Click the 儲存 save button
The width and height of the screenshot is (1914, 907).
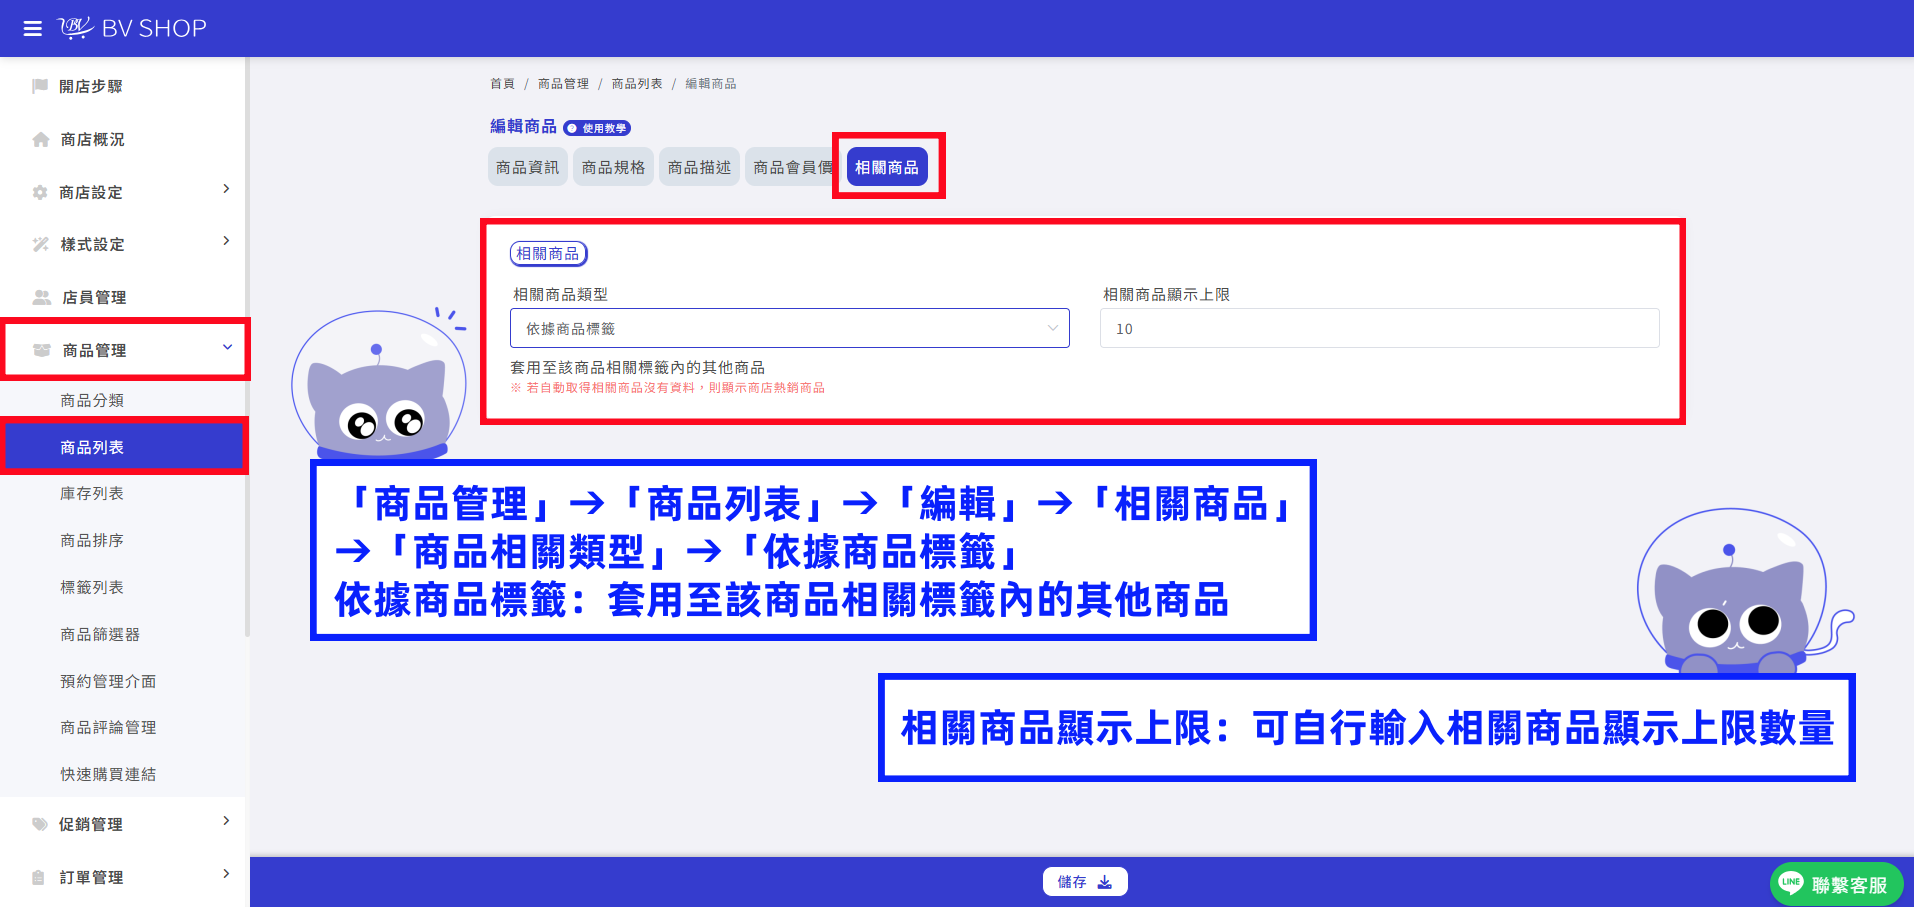pos(1085,882)
